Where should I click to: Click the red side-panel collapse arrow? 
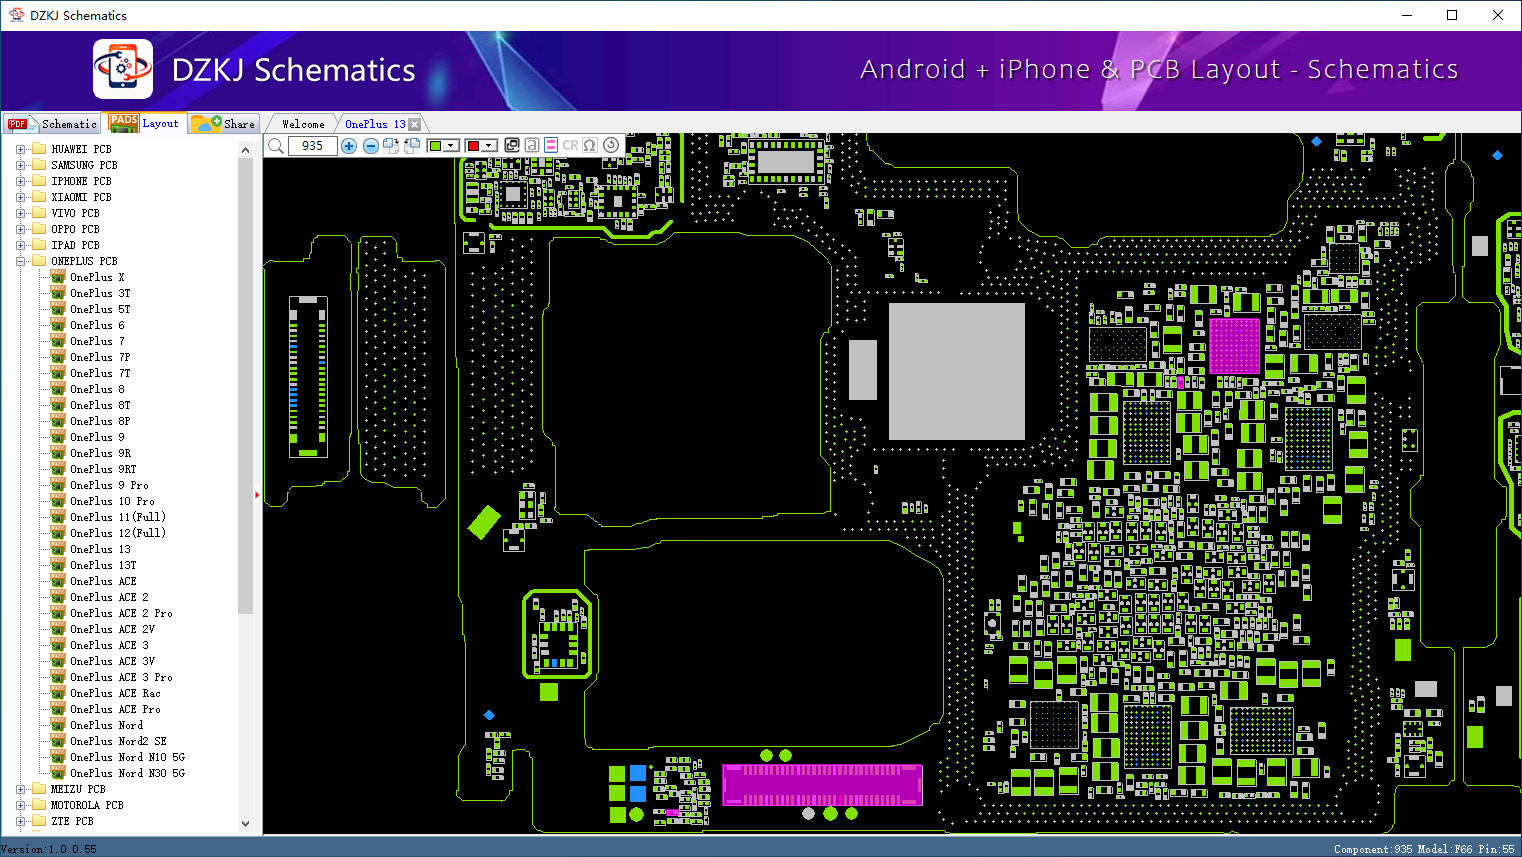[x=258, y=494]
